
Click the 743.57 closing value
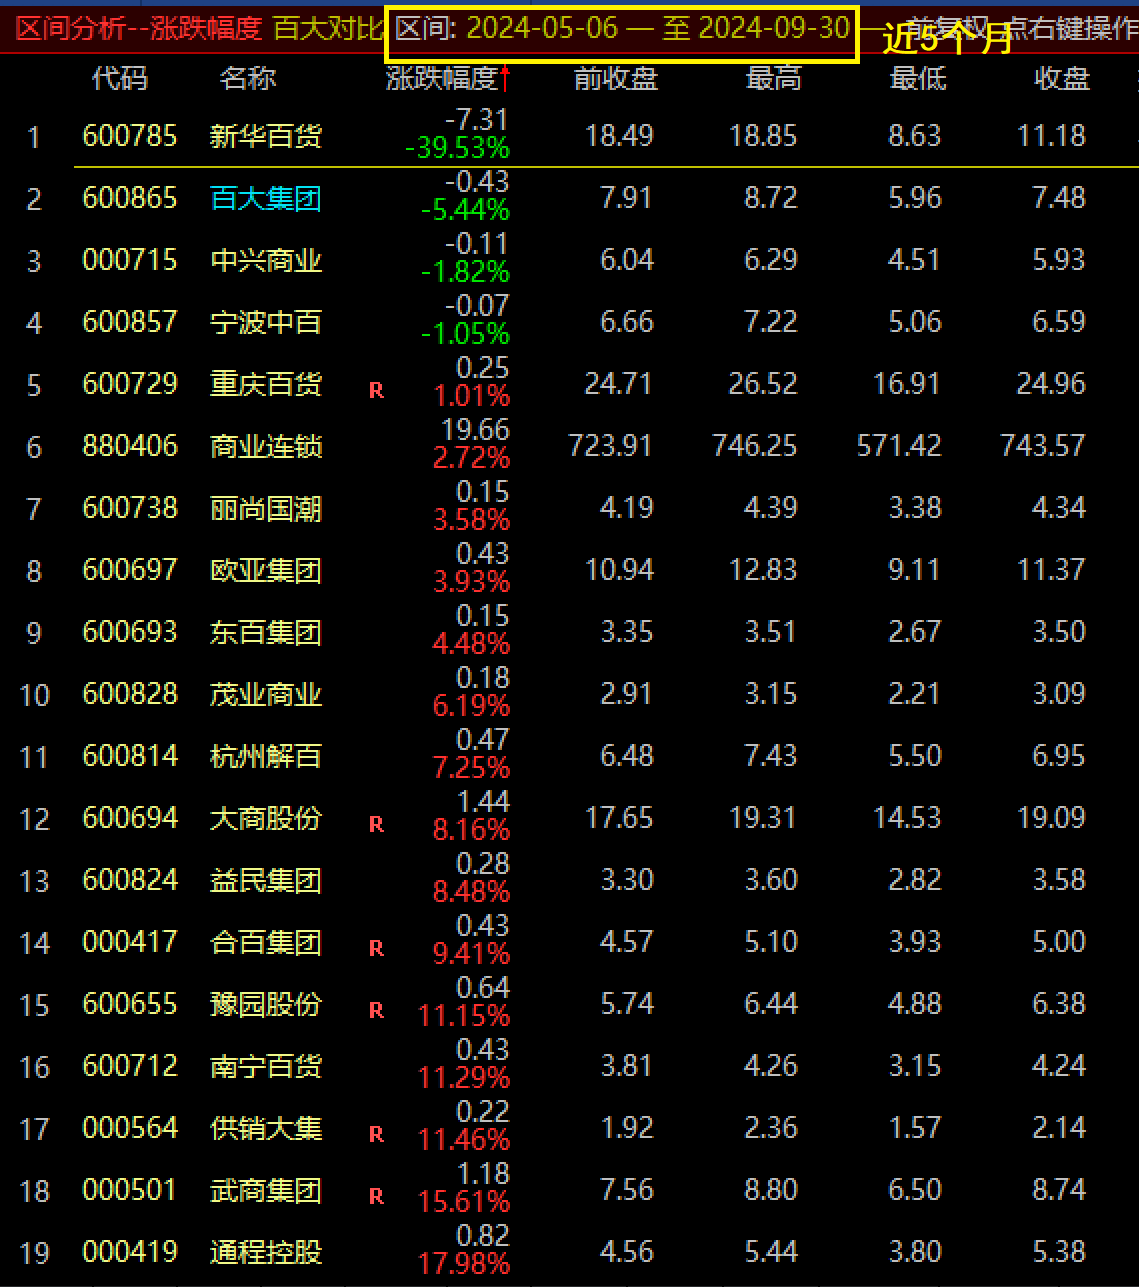point(1043,446)
